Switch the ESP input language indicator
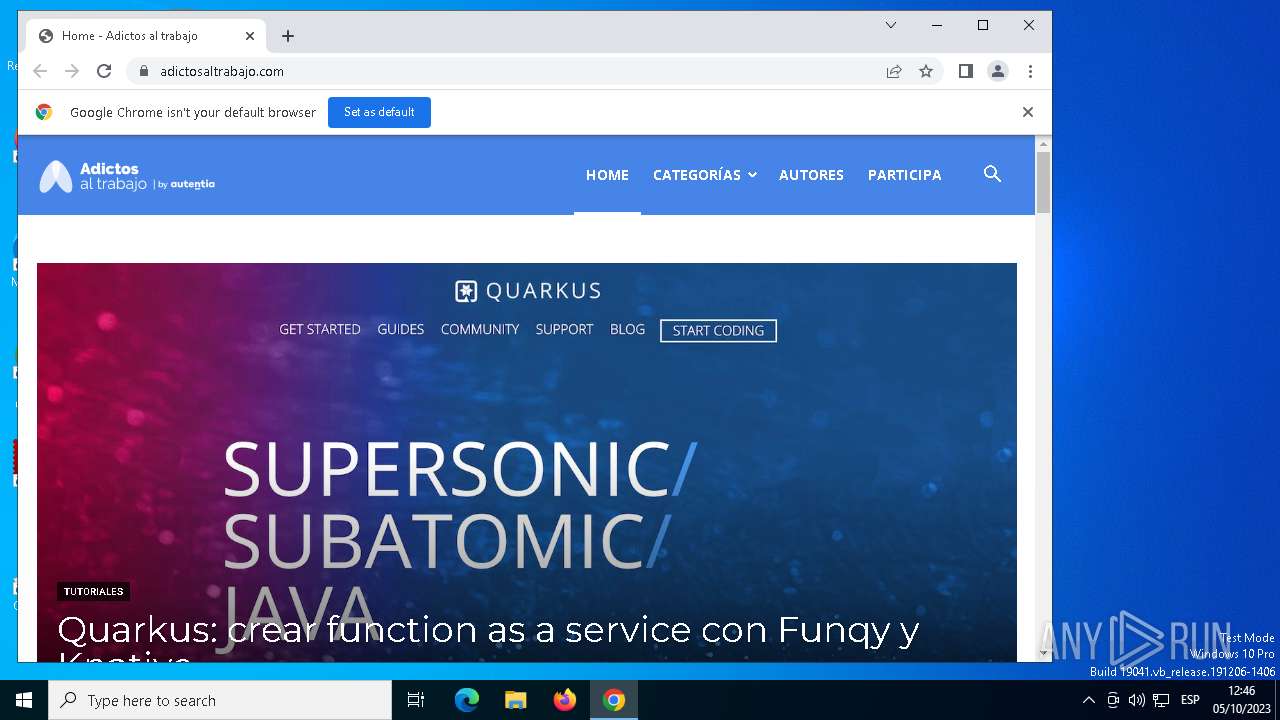Viewport: 1280px width, 720px height. click(1190, 700)
